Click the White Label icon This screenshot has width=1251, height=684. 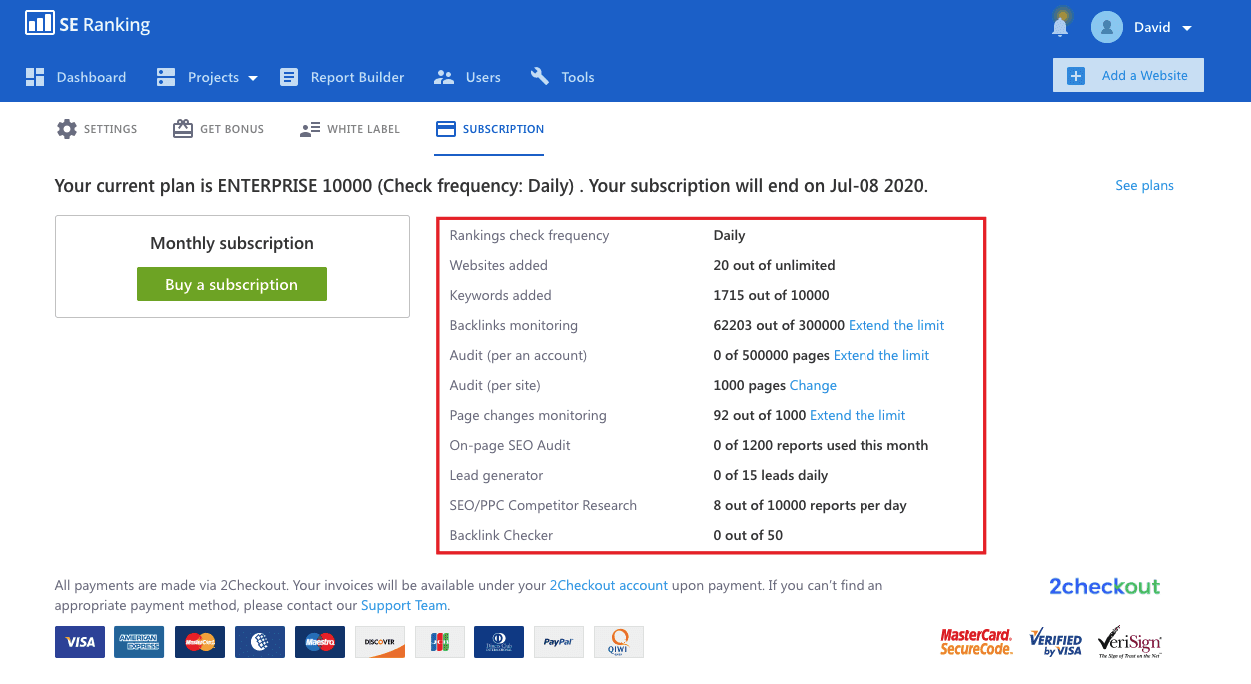click(310, 129)
